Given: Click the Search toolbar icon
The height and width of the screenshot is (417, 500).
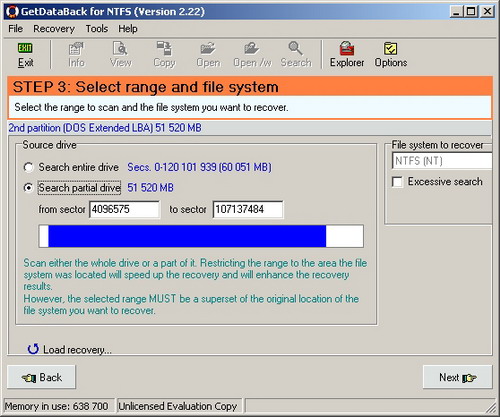Looking at the screenshot, I should pyautogui.click(x=296, y=55).
